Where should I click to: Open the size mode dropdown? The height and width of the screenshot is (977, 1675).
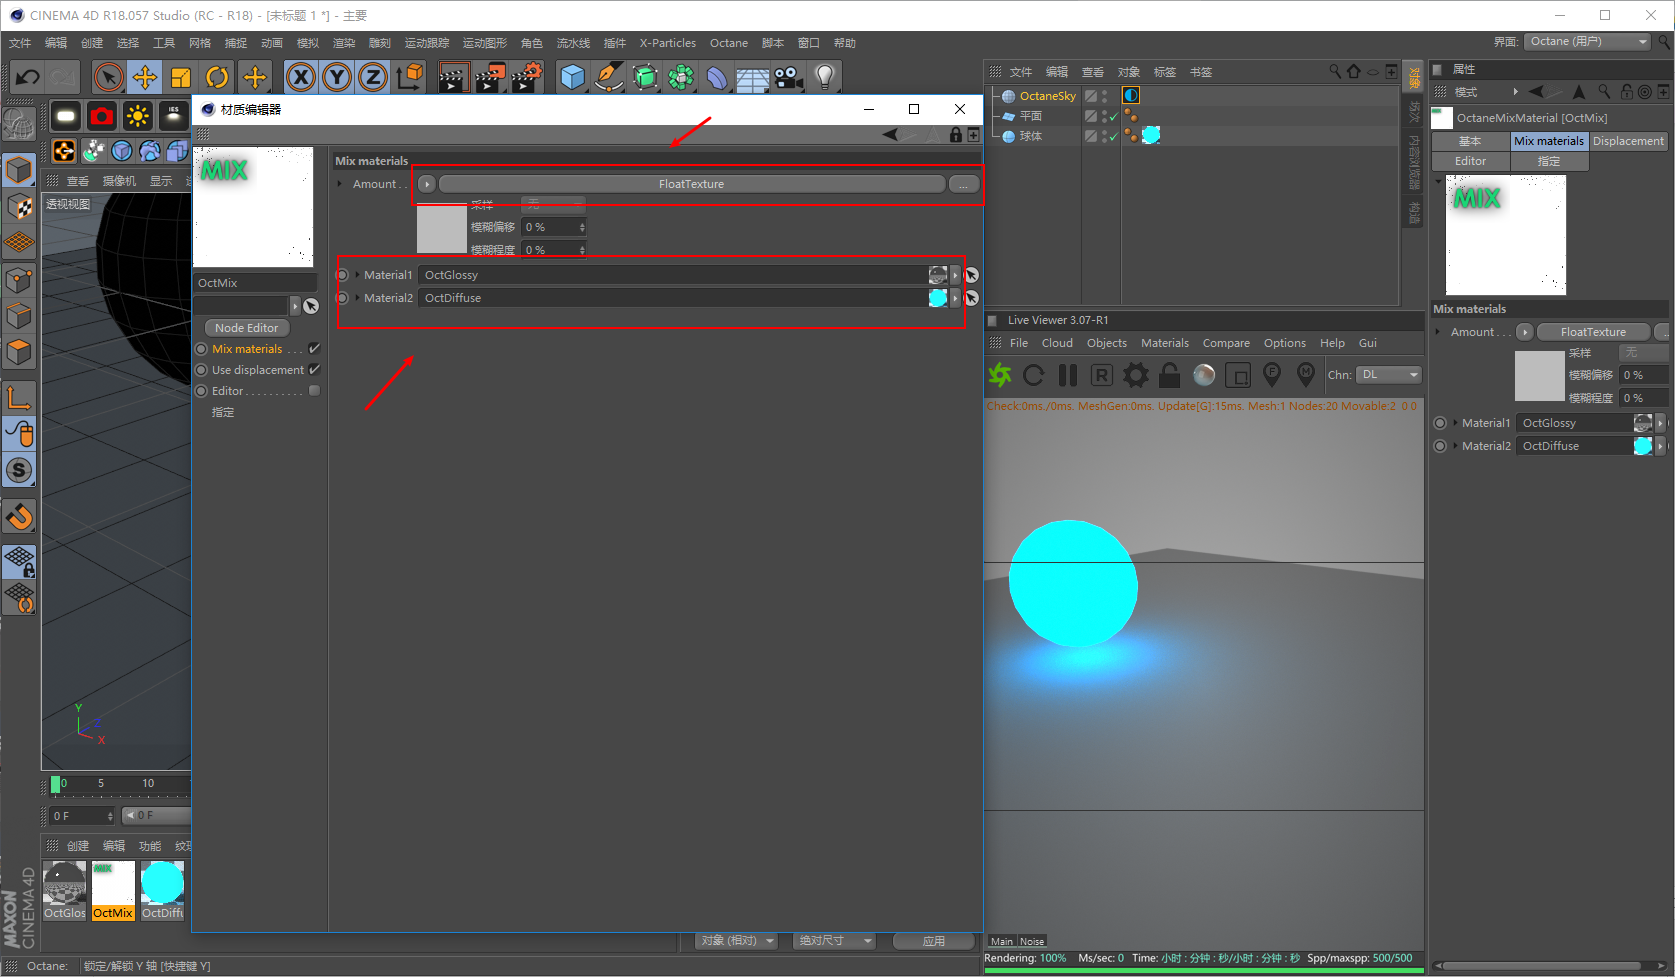[x=835, y=941]
